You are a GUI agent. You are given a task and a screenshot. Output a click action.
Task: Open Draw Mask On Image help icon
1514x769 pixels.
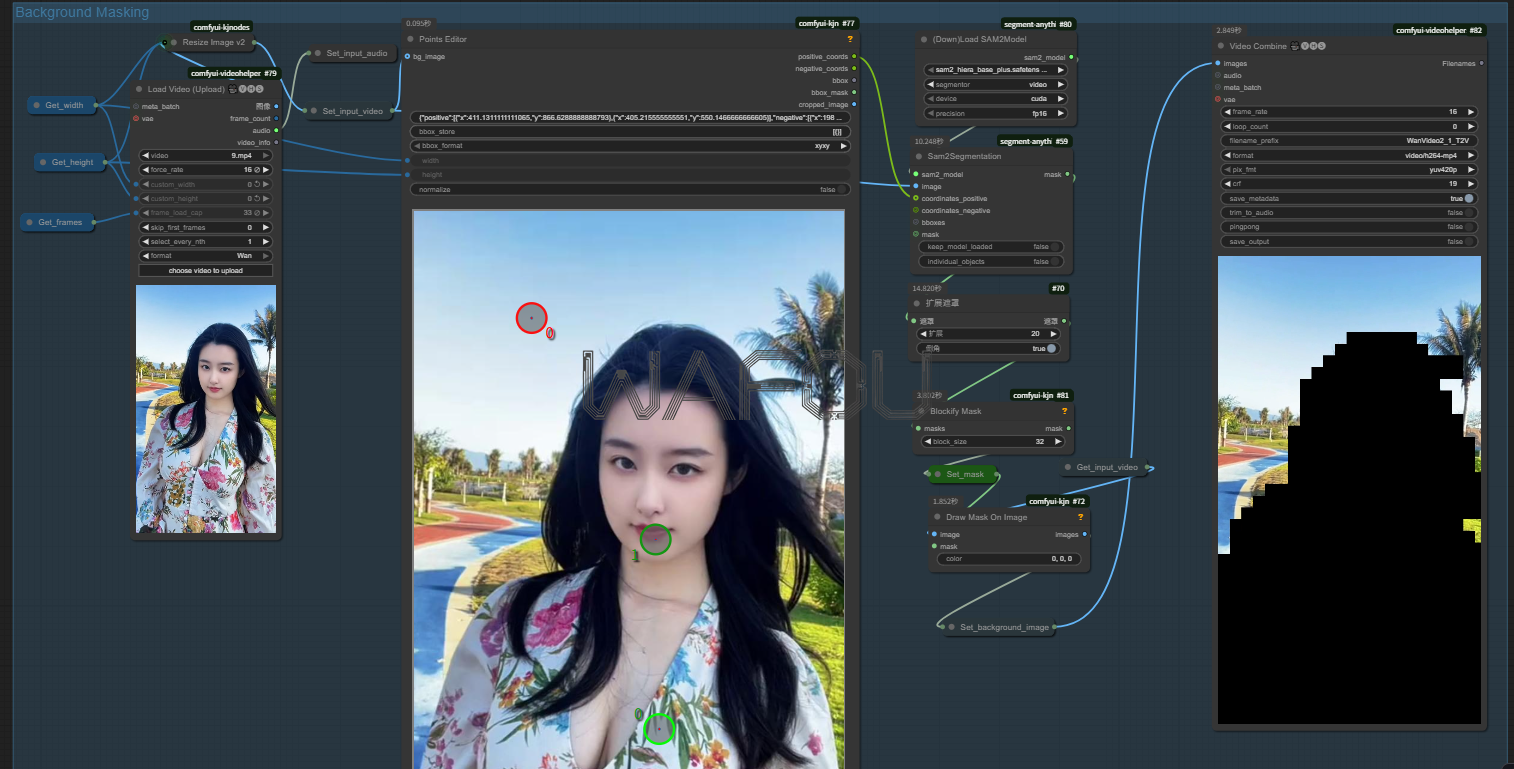click(x=1081, y=517)
